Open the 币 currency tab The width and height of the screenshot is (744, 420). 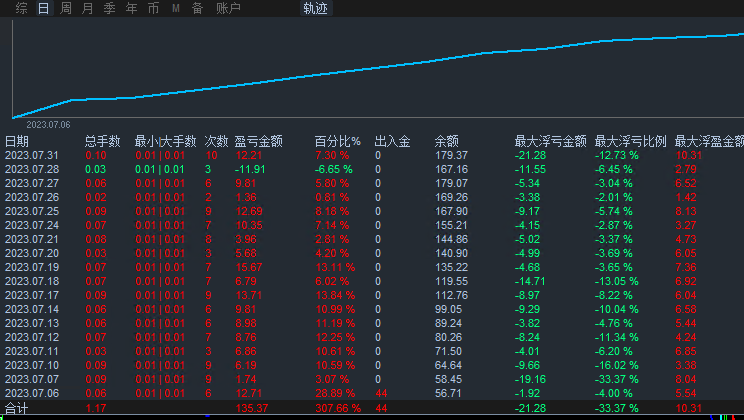point(153,8)
